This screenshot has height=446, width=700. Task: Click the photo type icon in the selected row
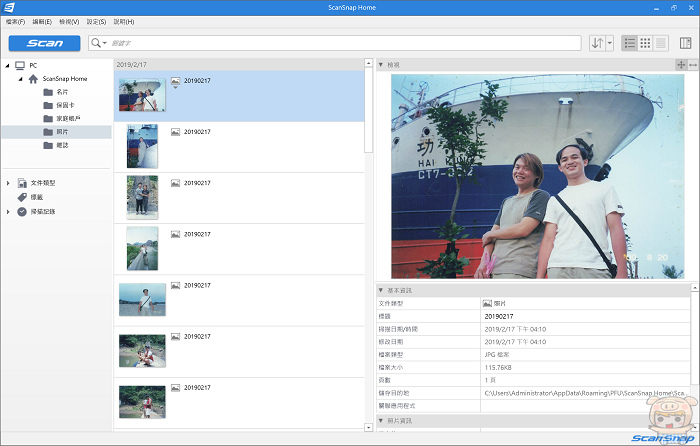[x=175, y=81]
